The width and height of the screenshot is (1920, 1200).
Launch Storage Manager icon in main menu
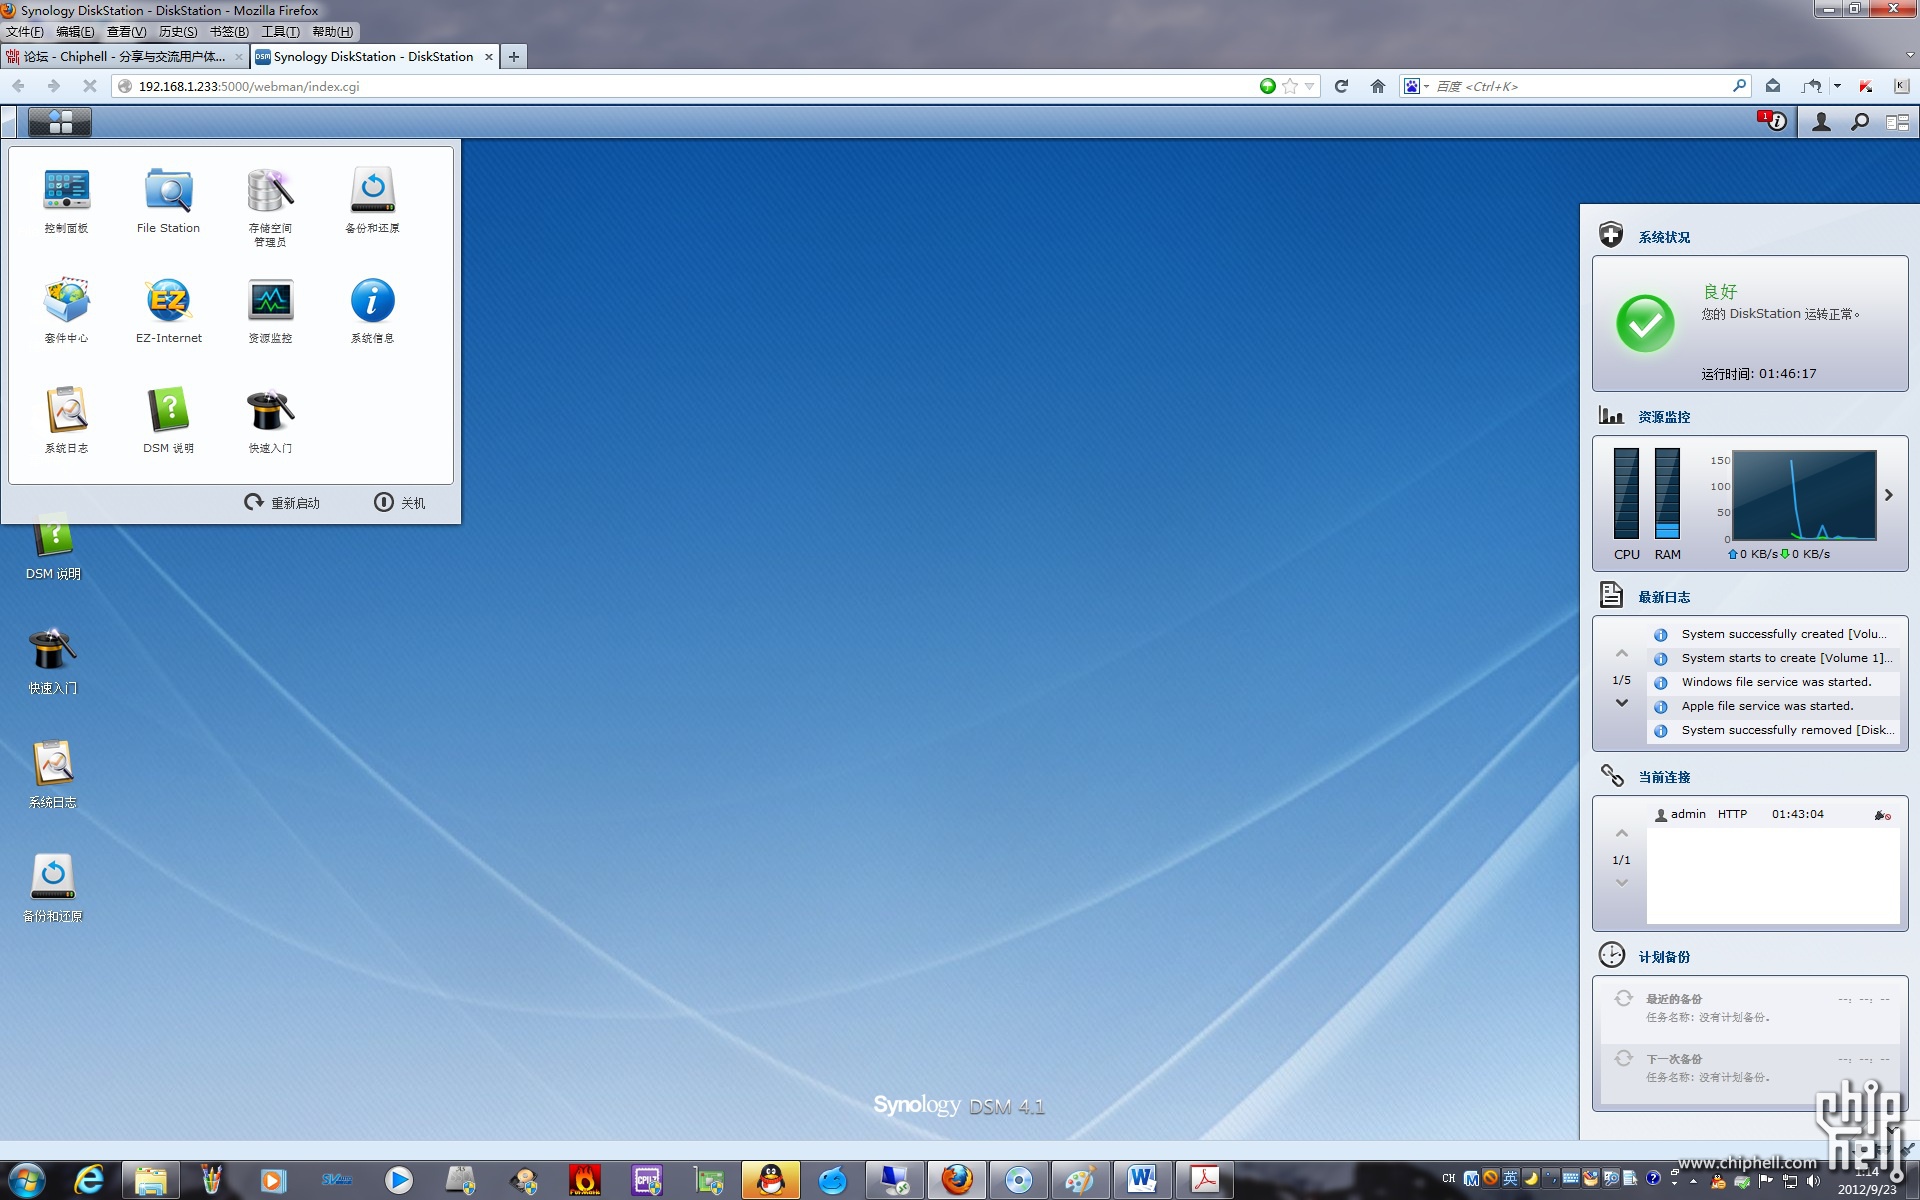270,207
